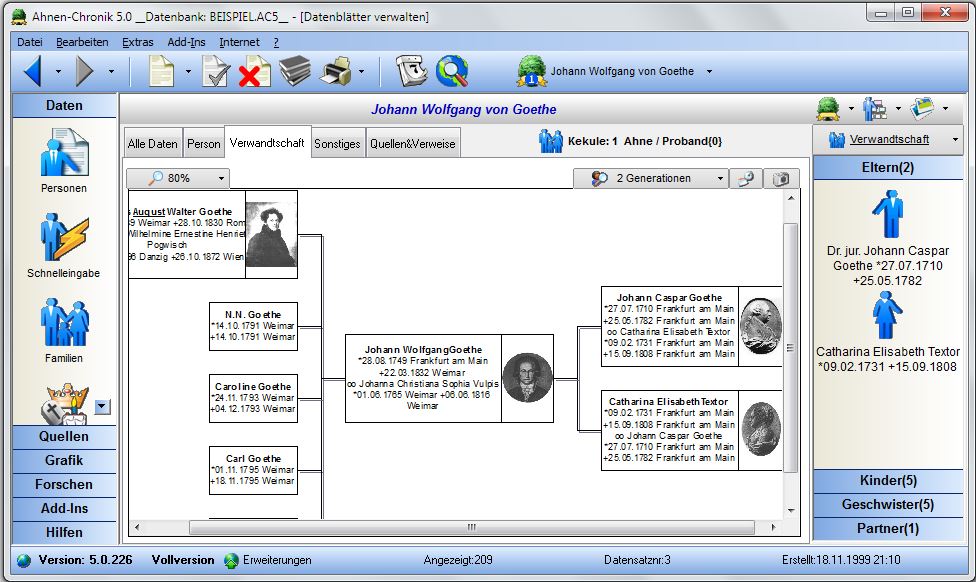Screen dimensions: 976x582
Task: Create a new data sheet document icon
Action: 161,71
